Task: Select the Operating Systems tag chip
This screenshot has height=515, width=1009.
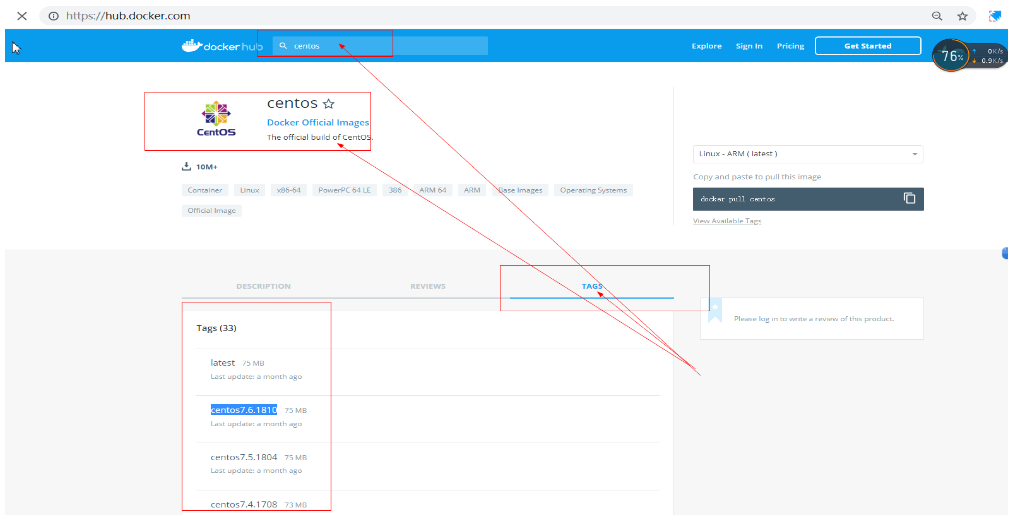Action: [x=593, y=191]
